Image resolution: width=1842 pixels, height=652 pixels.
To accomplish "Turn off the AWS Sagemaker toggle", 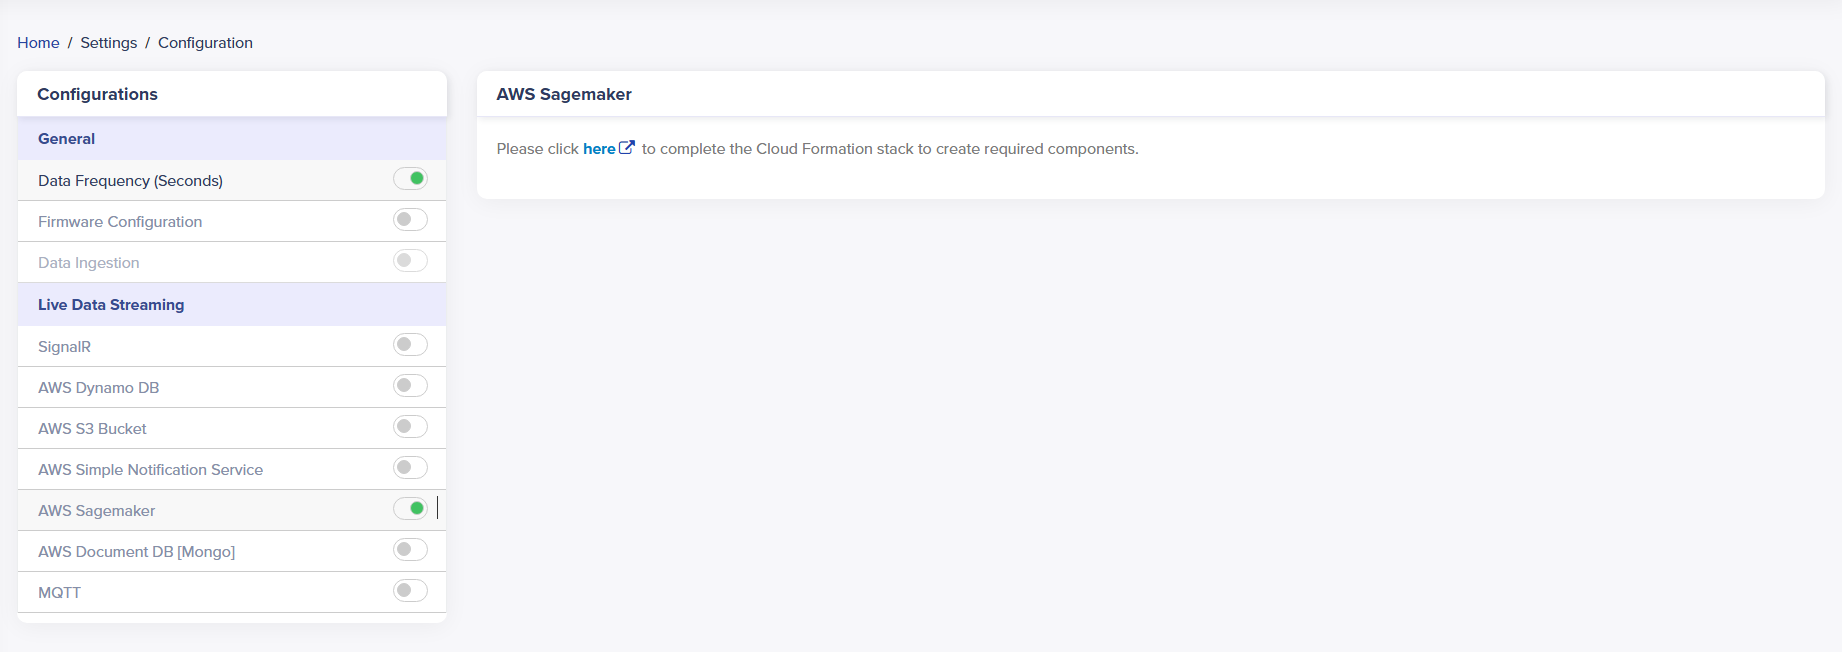I will pyautogui.click(x=410, y=509).
